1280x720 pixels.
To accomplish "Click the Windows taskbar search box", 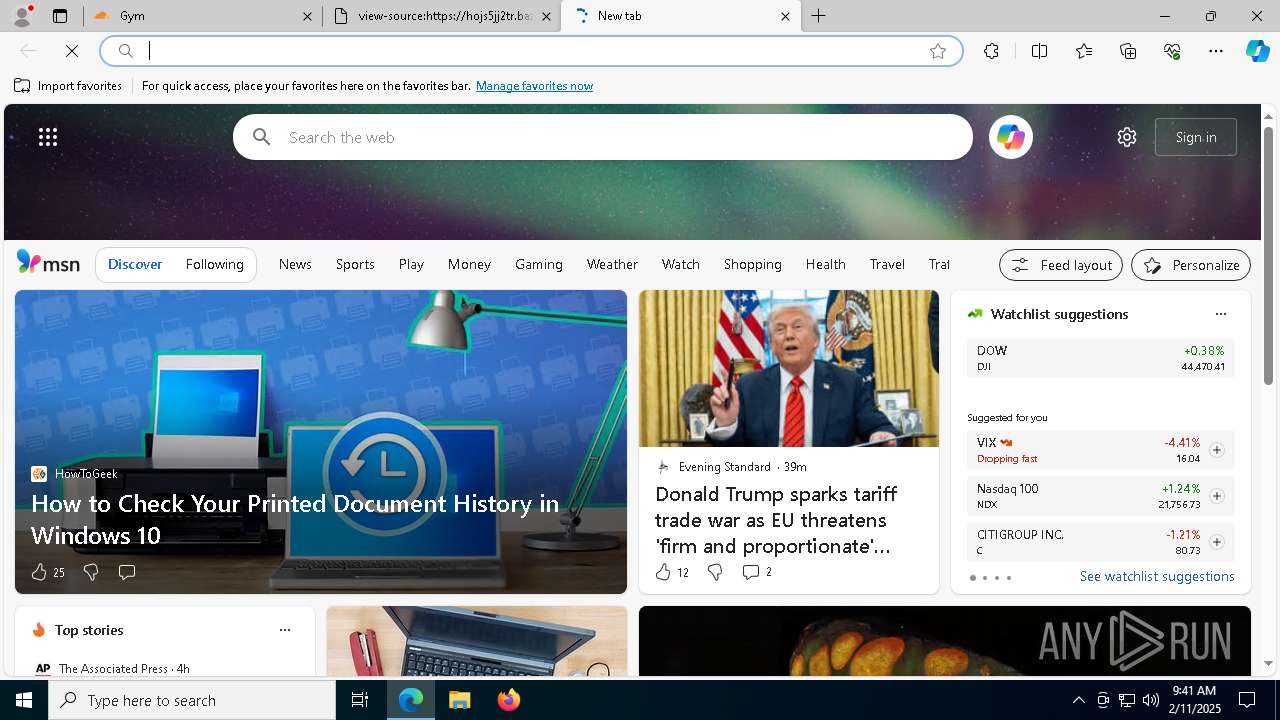I will (x=192, y=700).
